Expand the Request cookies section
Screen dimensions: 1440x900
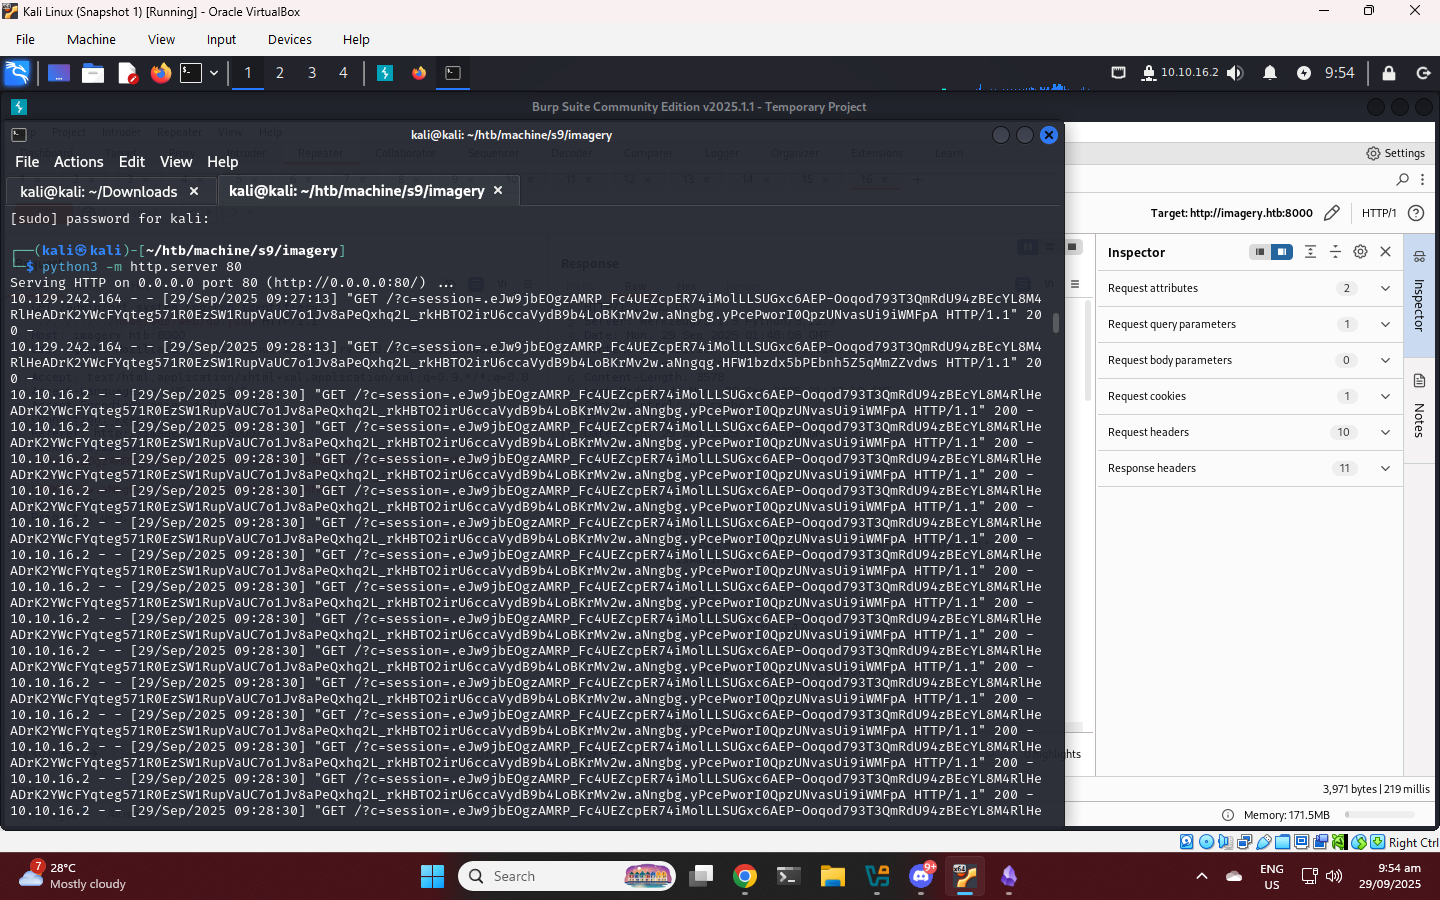1385,396
